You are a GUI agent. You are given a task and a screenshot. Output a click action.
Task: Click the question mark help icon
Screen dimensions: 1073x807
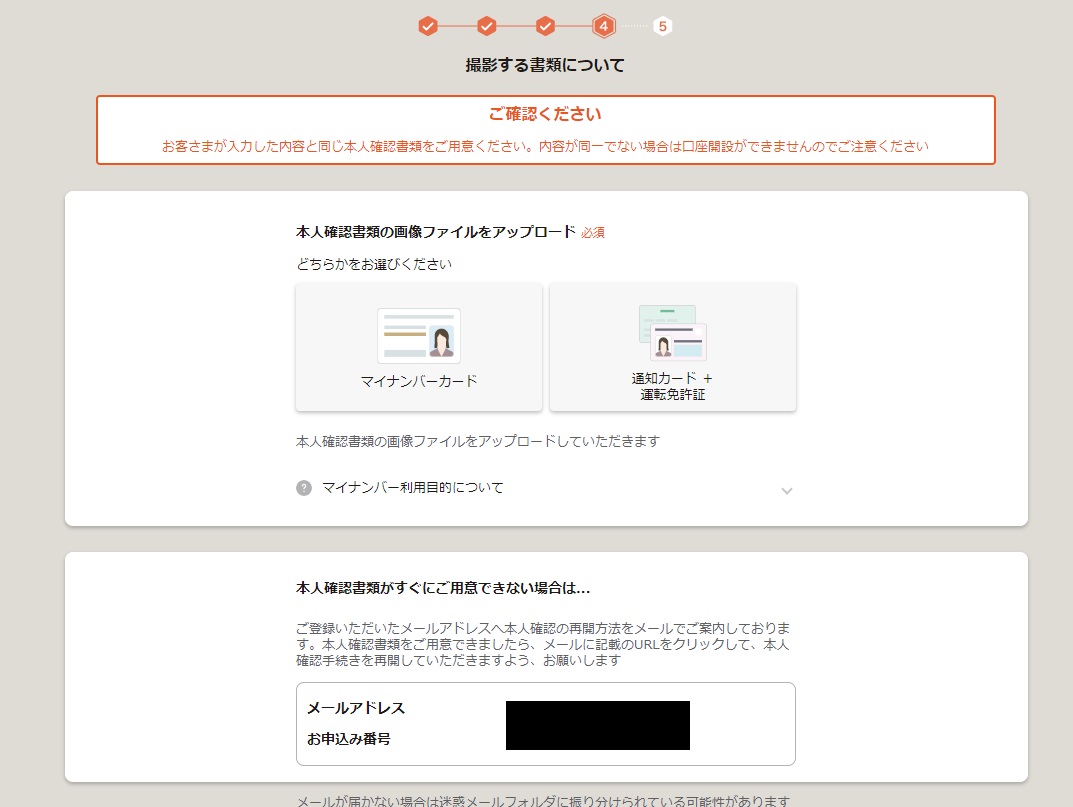click(304, 488)
